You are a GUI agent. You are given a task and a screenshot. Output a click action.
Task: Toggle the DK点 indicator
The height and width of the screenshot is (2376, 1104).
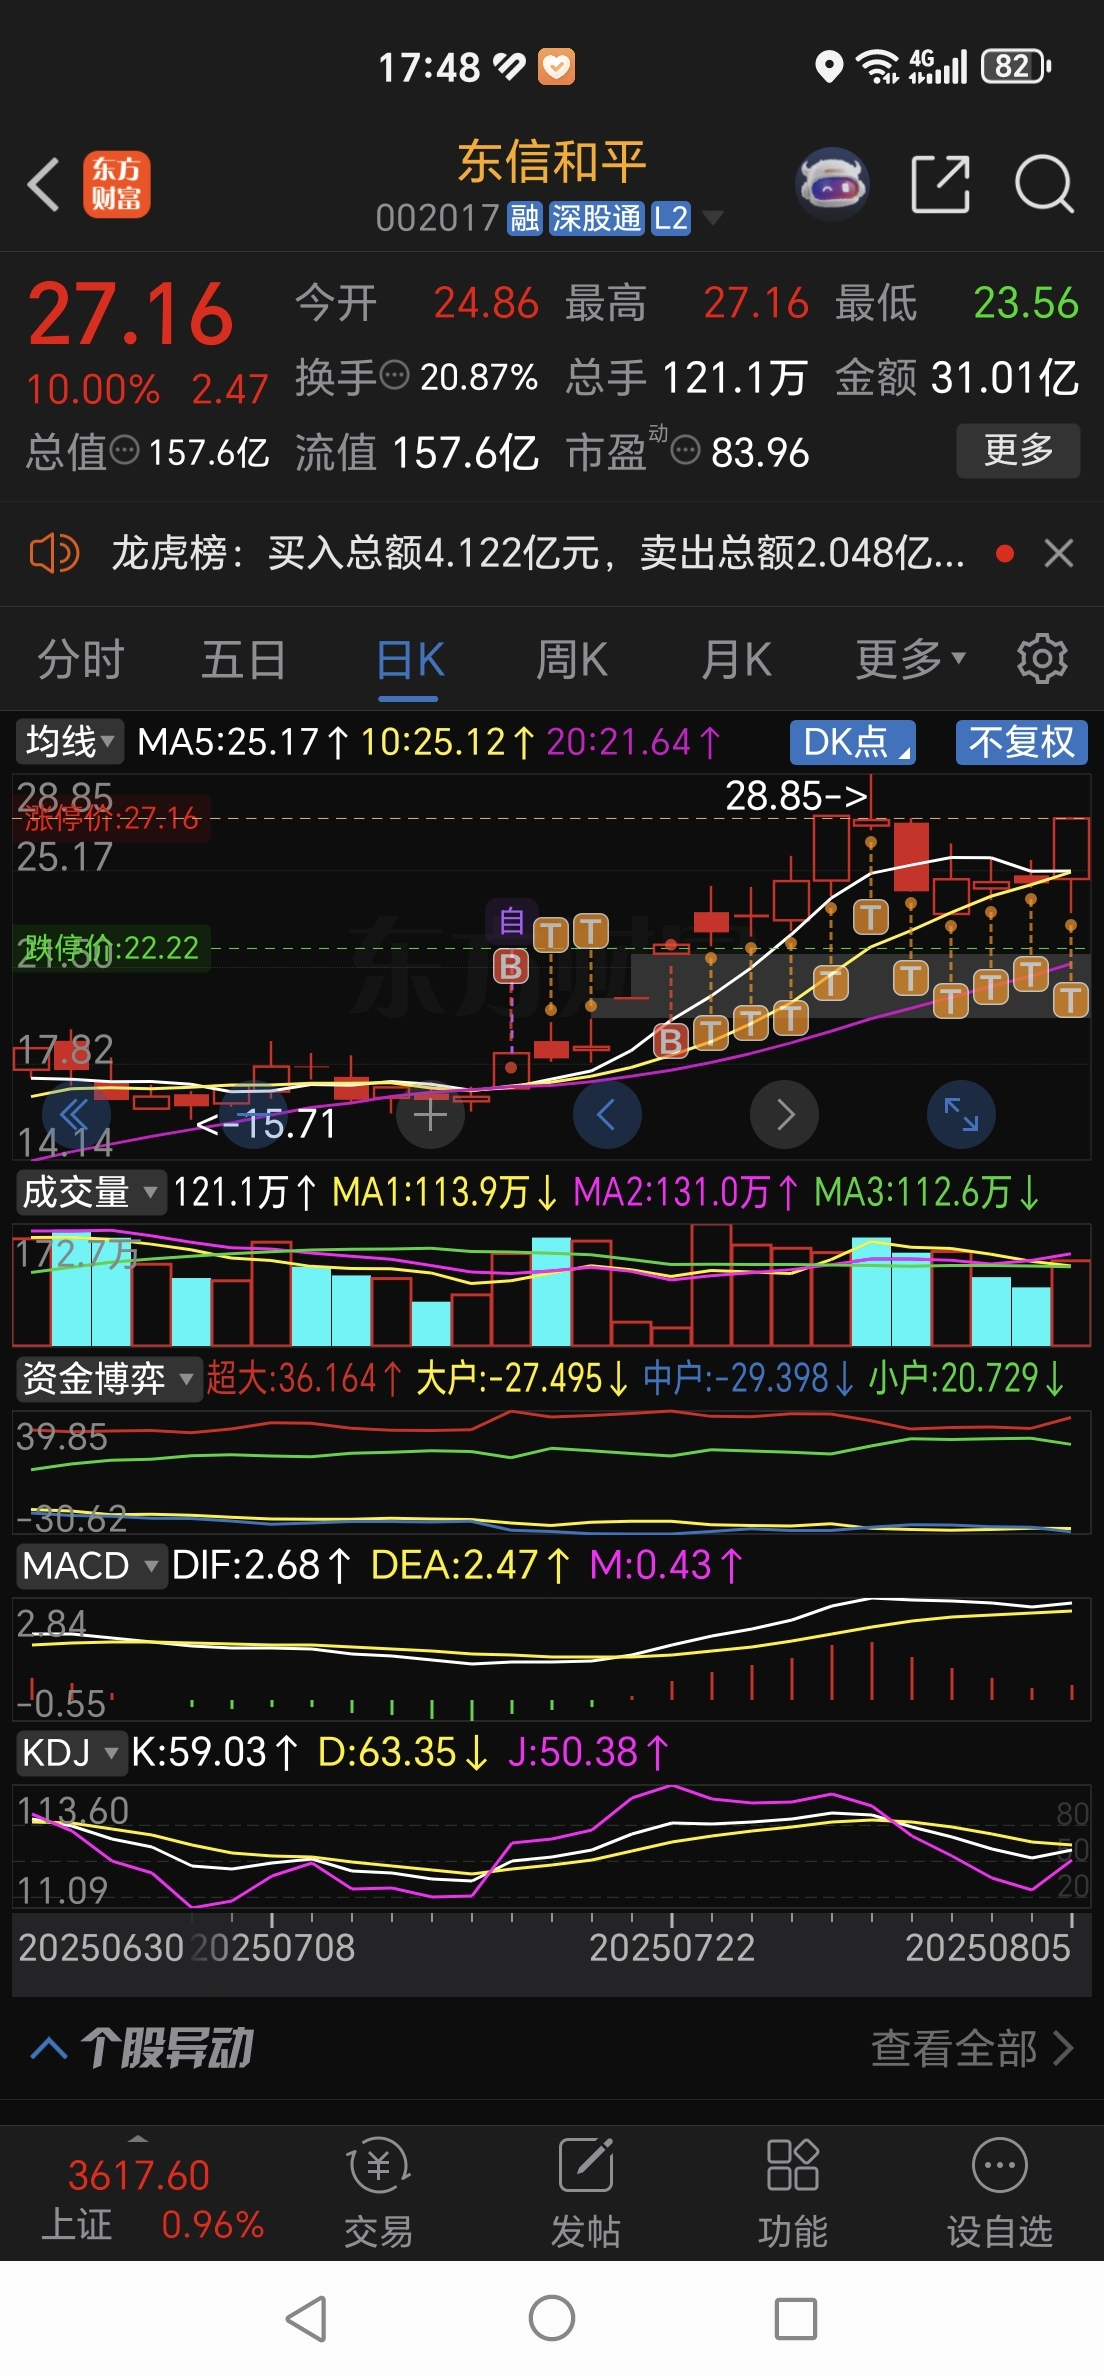(852, 742)
